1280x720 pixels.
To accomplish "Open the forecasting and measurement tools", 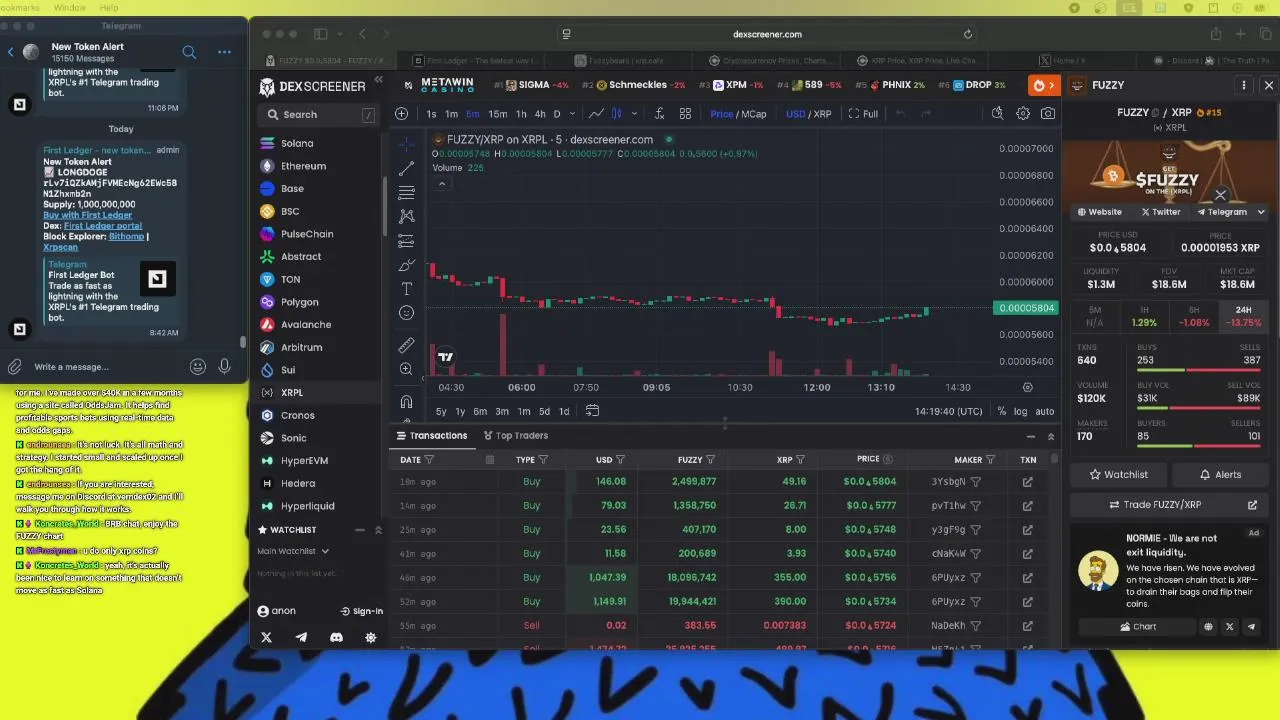I will pos(406,241).
